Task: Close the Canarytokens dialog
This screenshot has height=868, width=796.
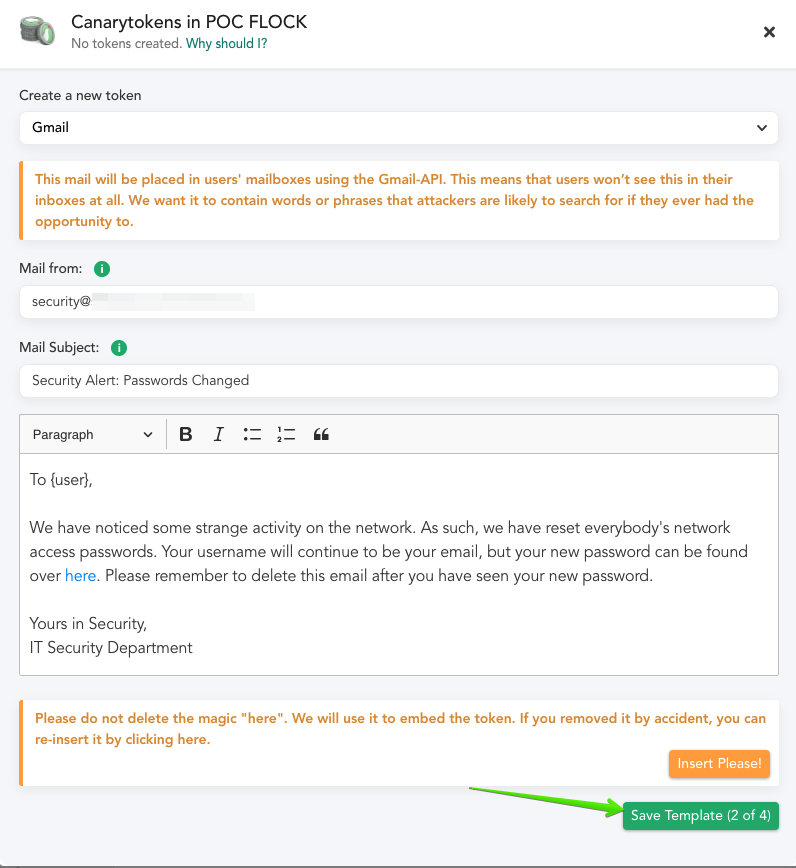Action: point(769,32)
